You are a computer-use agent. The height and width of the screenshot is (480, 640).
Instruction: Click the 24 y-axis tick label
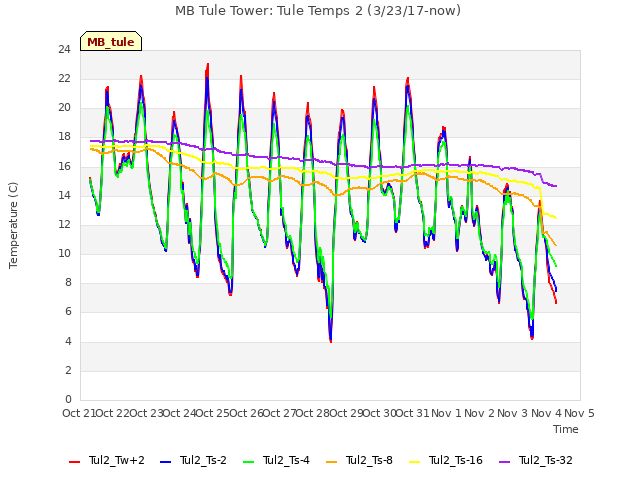click(x=64, y=50)
